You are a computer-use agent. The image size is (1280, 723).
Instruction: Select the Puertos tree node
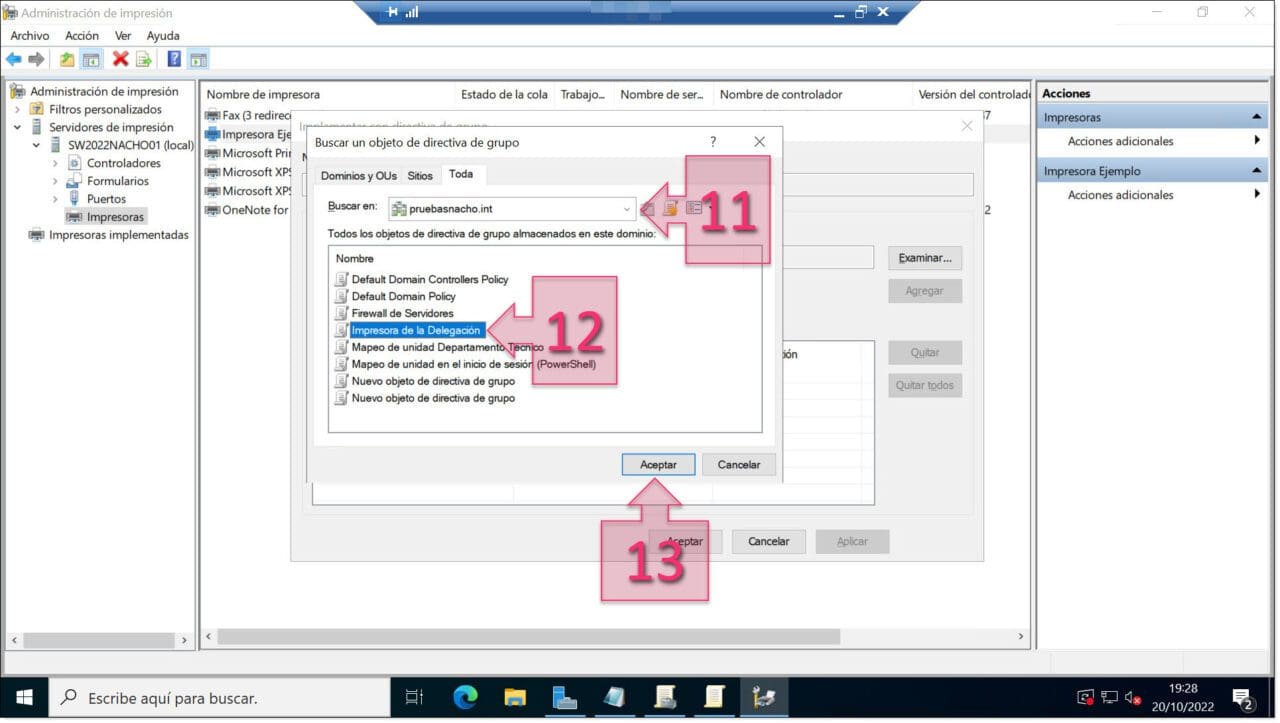[107, 199]
